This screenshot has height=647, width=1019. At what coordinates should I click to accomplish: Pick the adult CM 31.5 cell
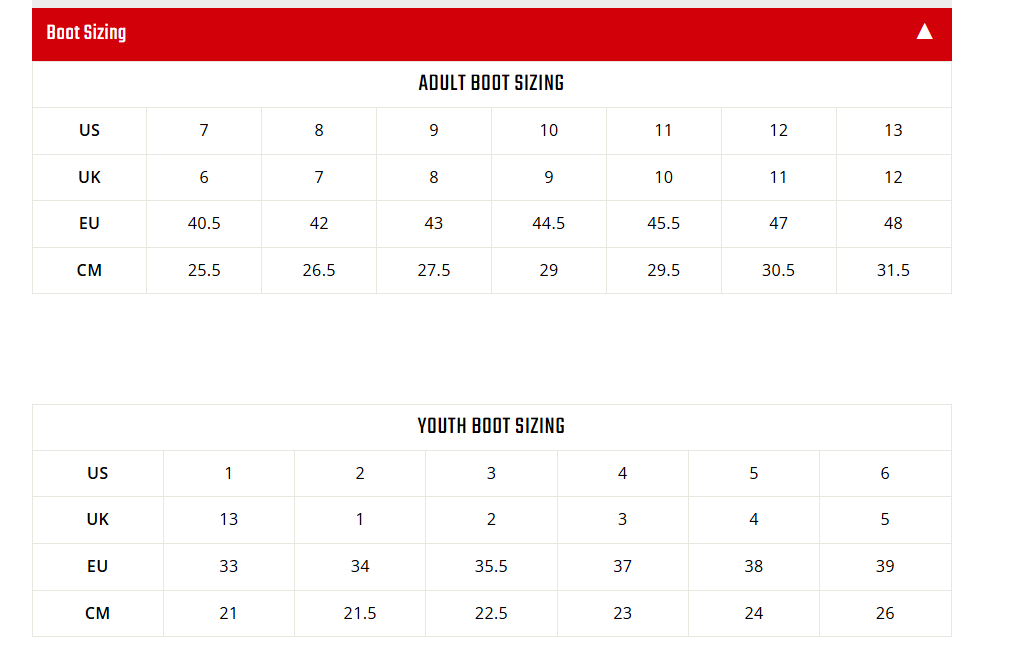point(893,270)
